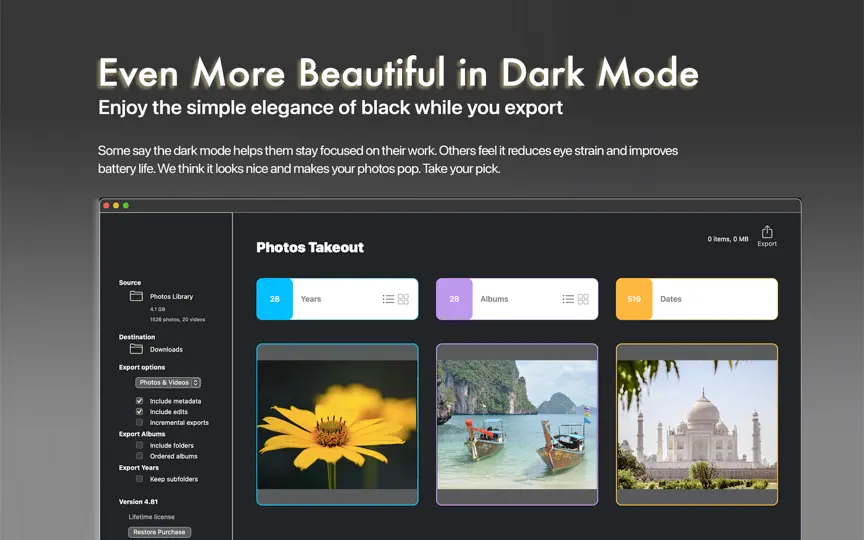Click the Restore Purchase button
Viewport: 864px width, 540px height.
160,532
